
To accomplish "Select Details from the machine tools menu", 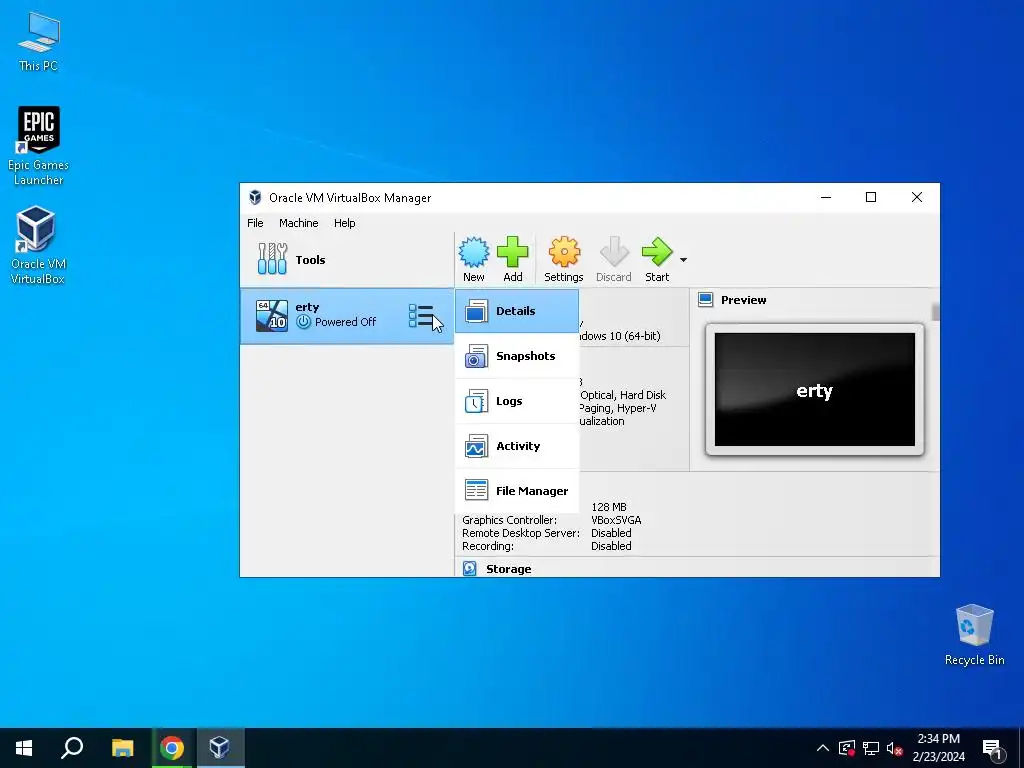I will tap(517, 311).
